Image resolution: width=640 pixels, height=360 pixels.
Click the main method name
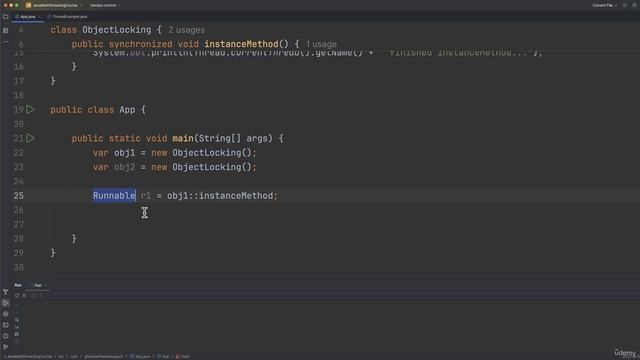point(183,138)
